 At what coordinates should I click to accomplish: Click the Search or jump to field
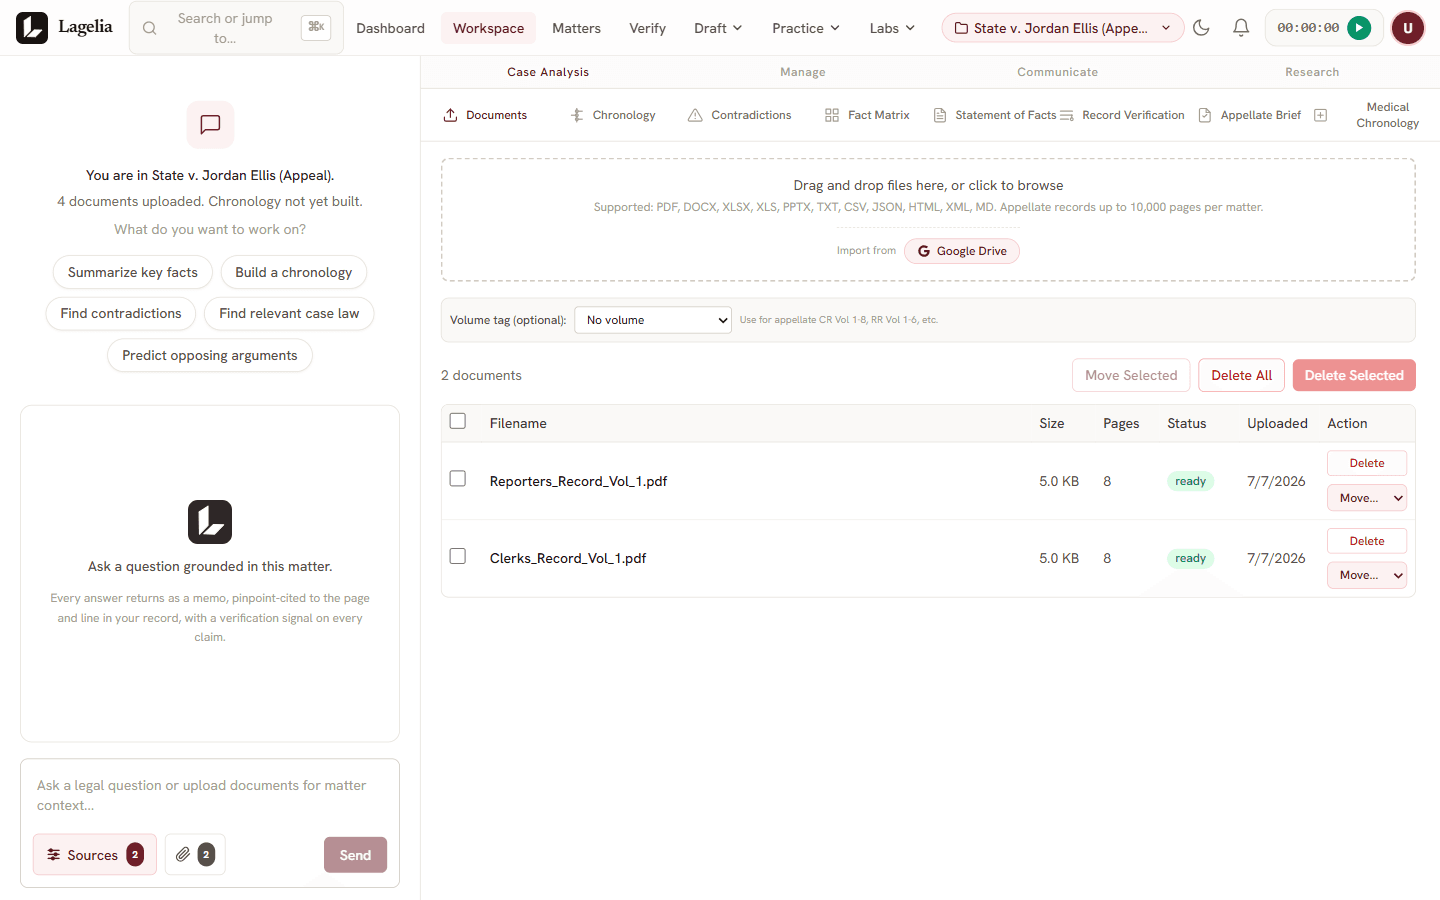[236, 28]
